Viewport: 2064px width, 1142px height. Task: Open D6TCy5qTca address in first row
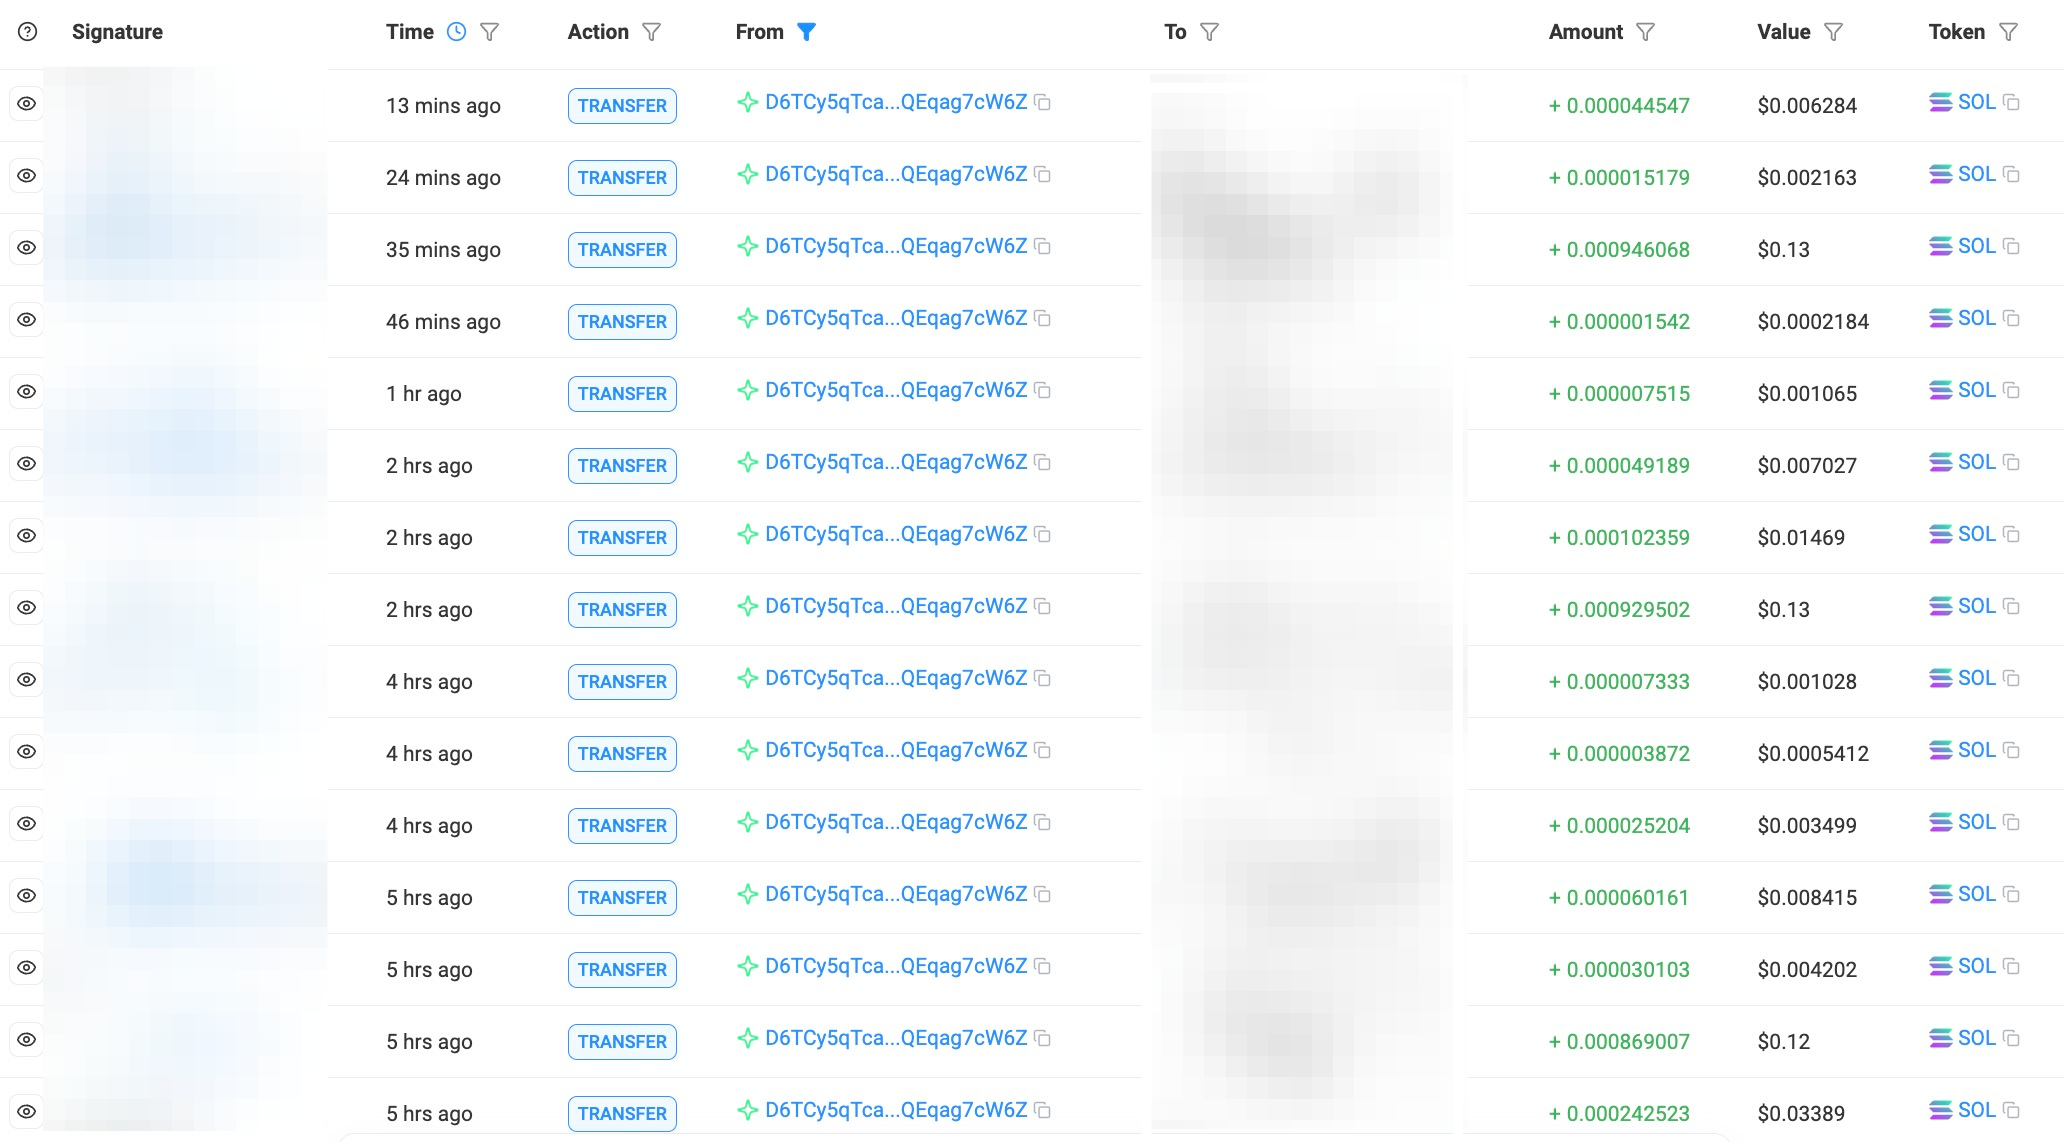coord(895,103)
